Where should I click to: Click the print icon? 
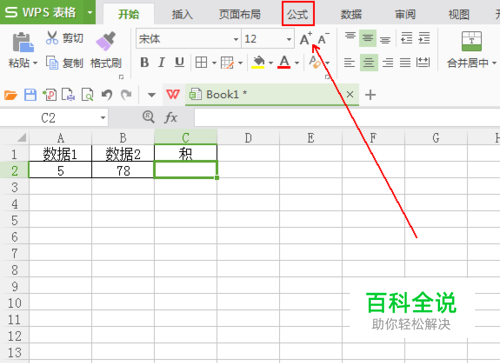pyautogui.click(x=68, y=95)
